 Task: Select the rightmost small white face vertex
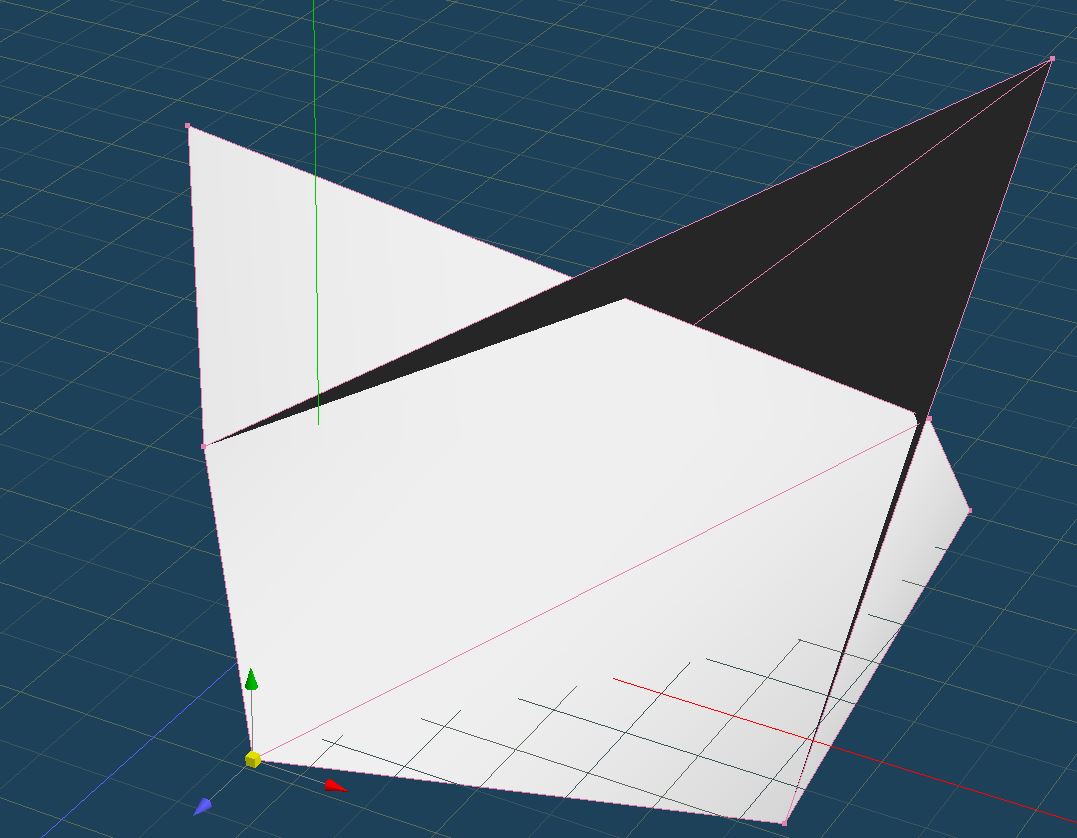[969, 510]
